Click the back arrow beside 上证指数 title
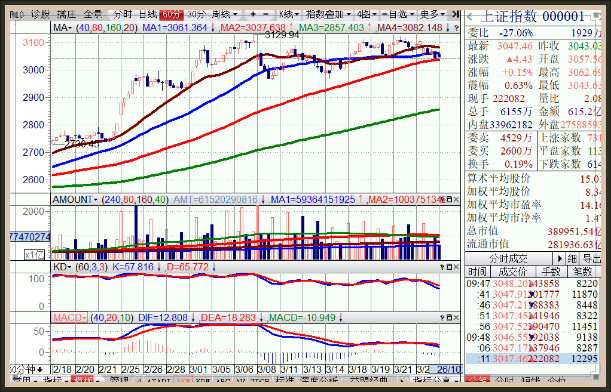This screenshot has height=392, width=611. point(470,17)
